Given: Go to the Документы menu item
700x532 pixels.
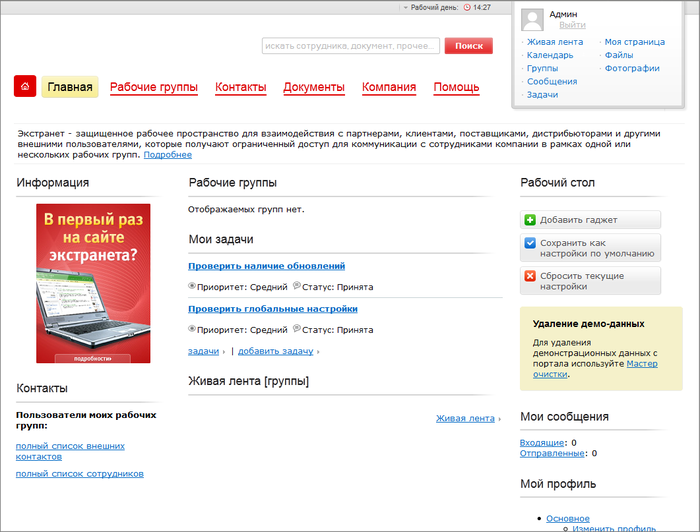Looking at the screenshot, I should pyautogui.click(x=314, y=88).
